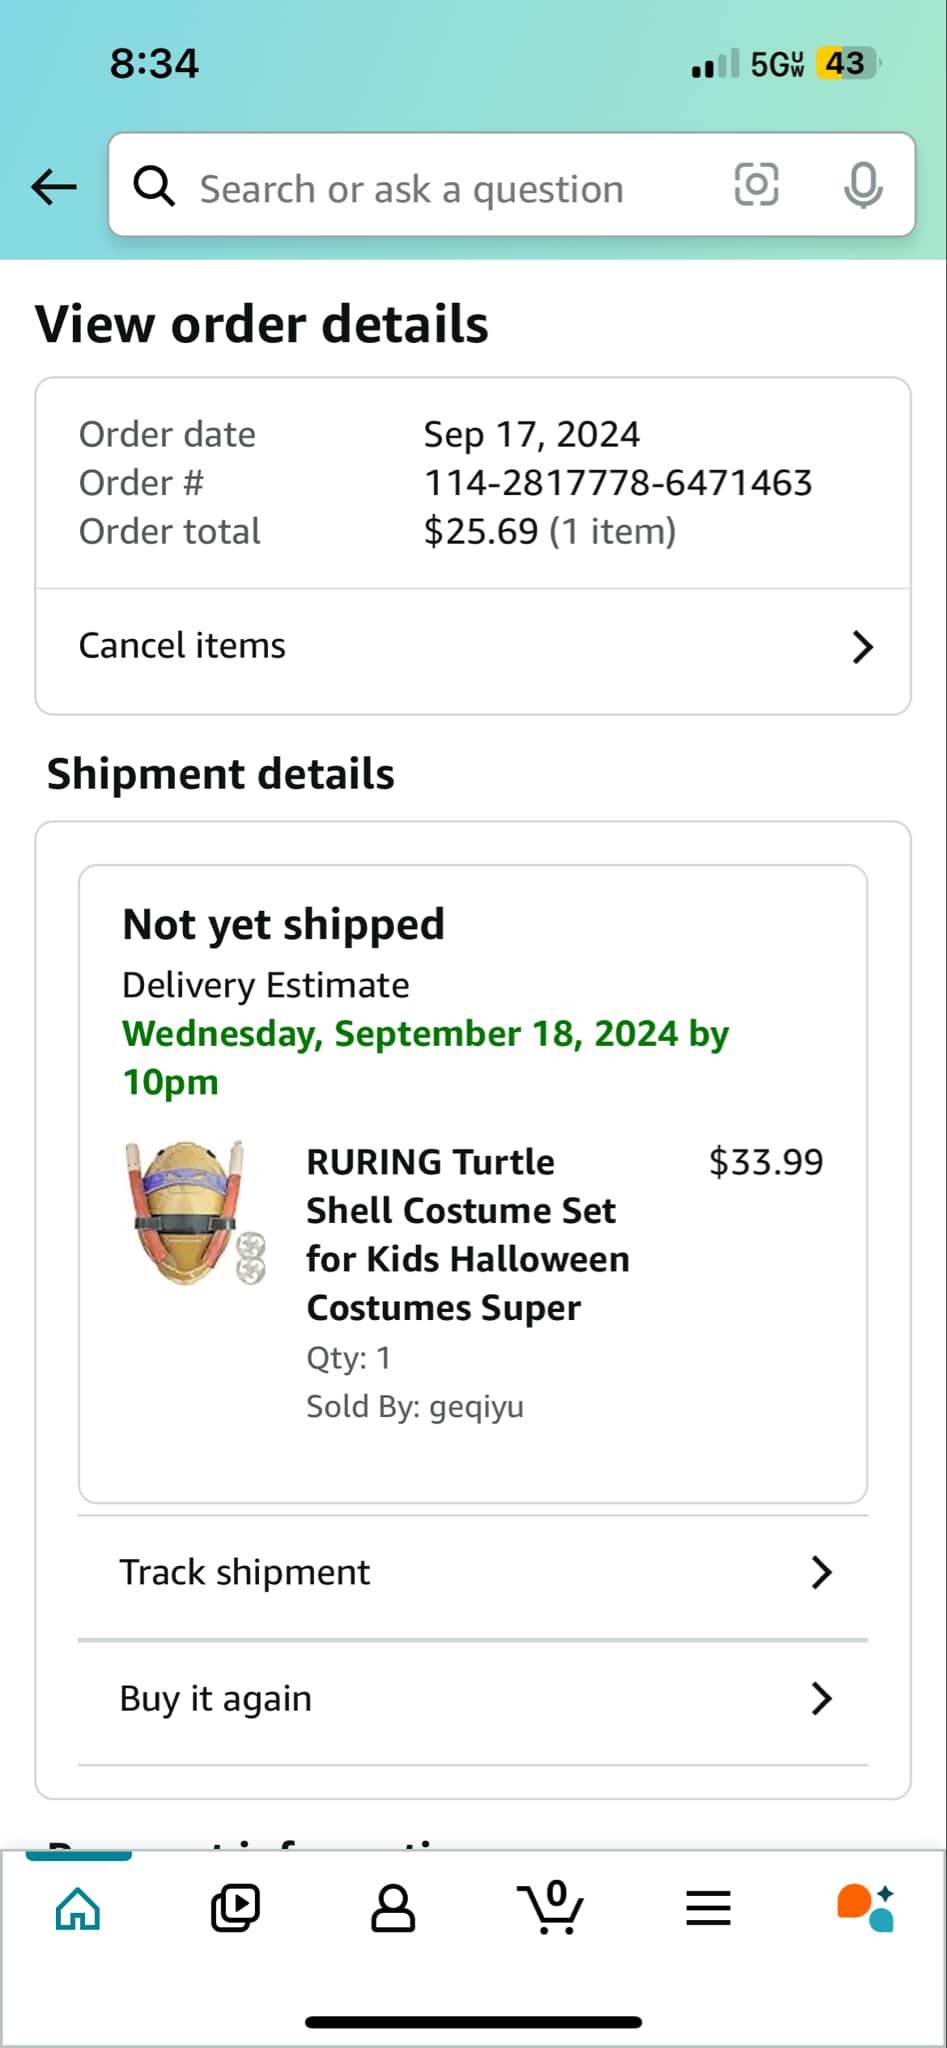Tap the microphone voice search icon

pyautogui.click(x=862, y=185)
